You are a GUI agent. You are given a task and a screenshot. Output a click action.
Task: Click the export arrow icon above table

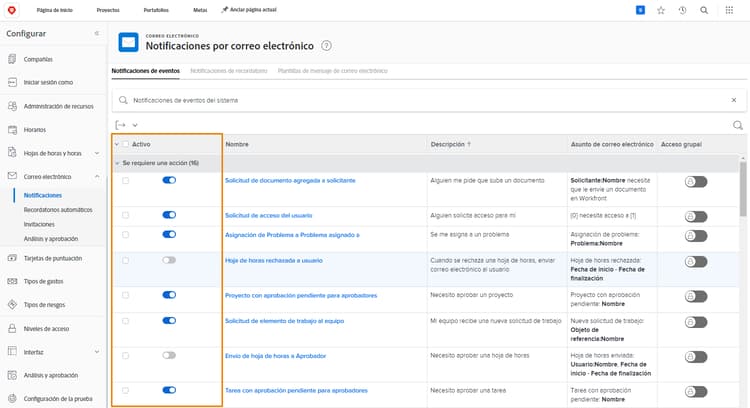121,125
